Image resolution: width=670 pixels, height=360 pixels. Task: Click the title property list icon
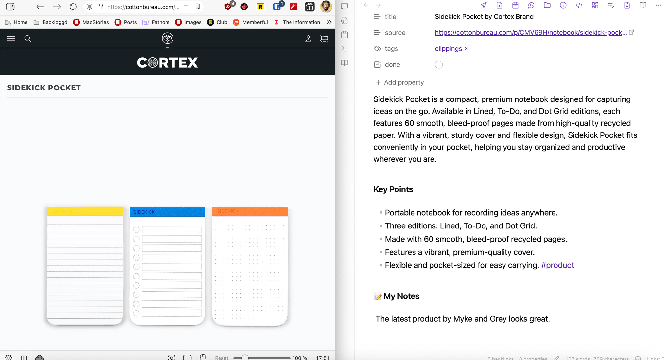point(376,17)
